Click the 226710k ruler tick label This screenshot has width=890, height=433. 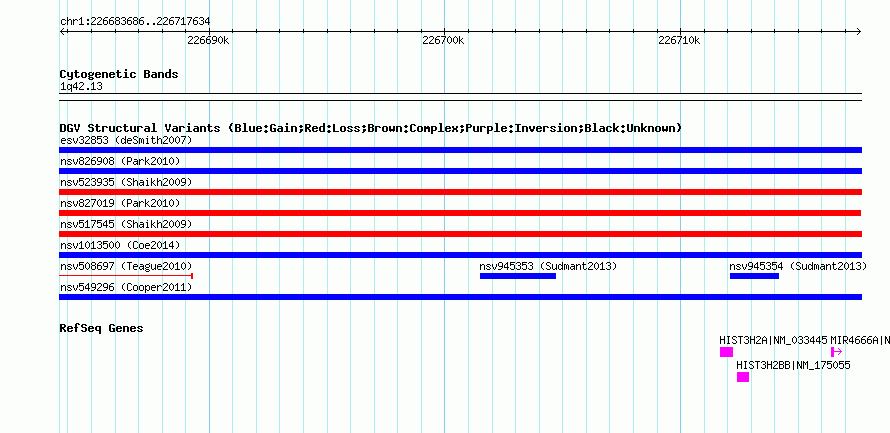pyautogui.click(x=679, y=40)
